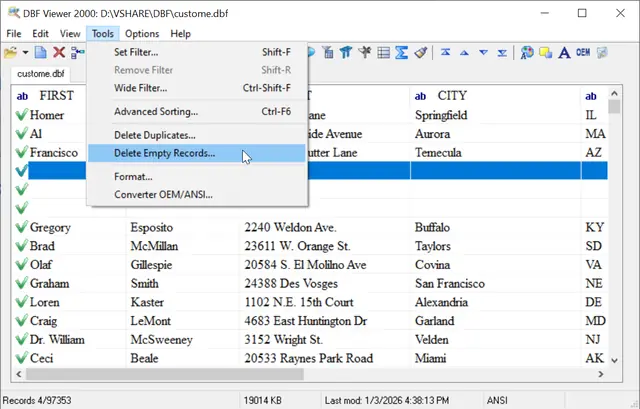Select the San Francisco city cell
Image resolution: width=640 pixels, height=409 pixels.
[x=496, y=284]
